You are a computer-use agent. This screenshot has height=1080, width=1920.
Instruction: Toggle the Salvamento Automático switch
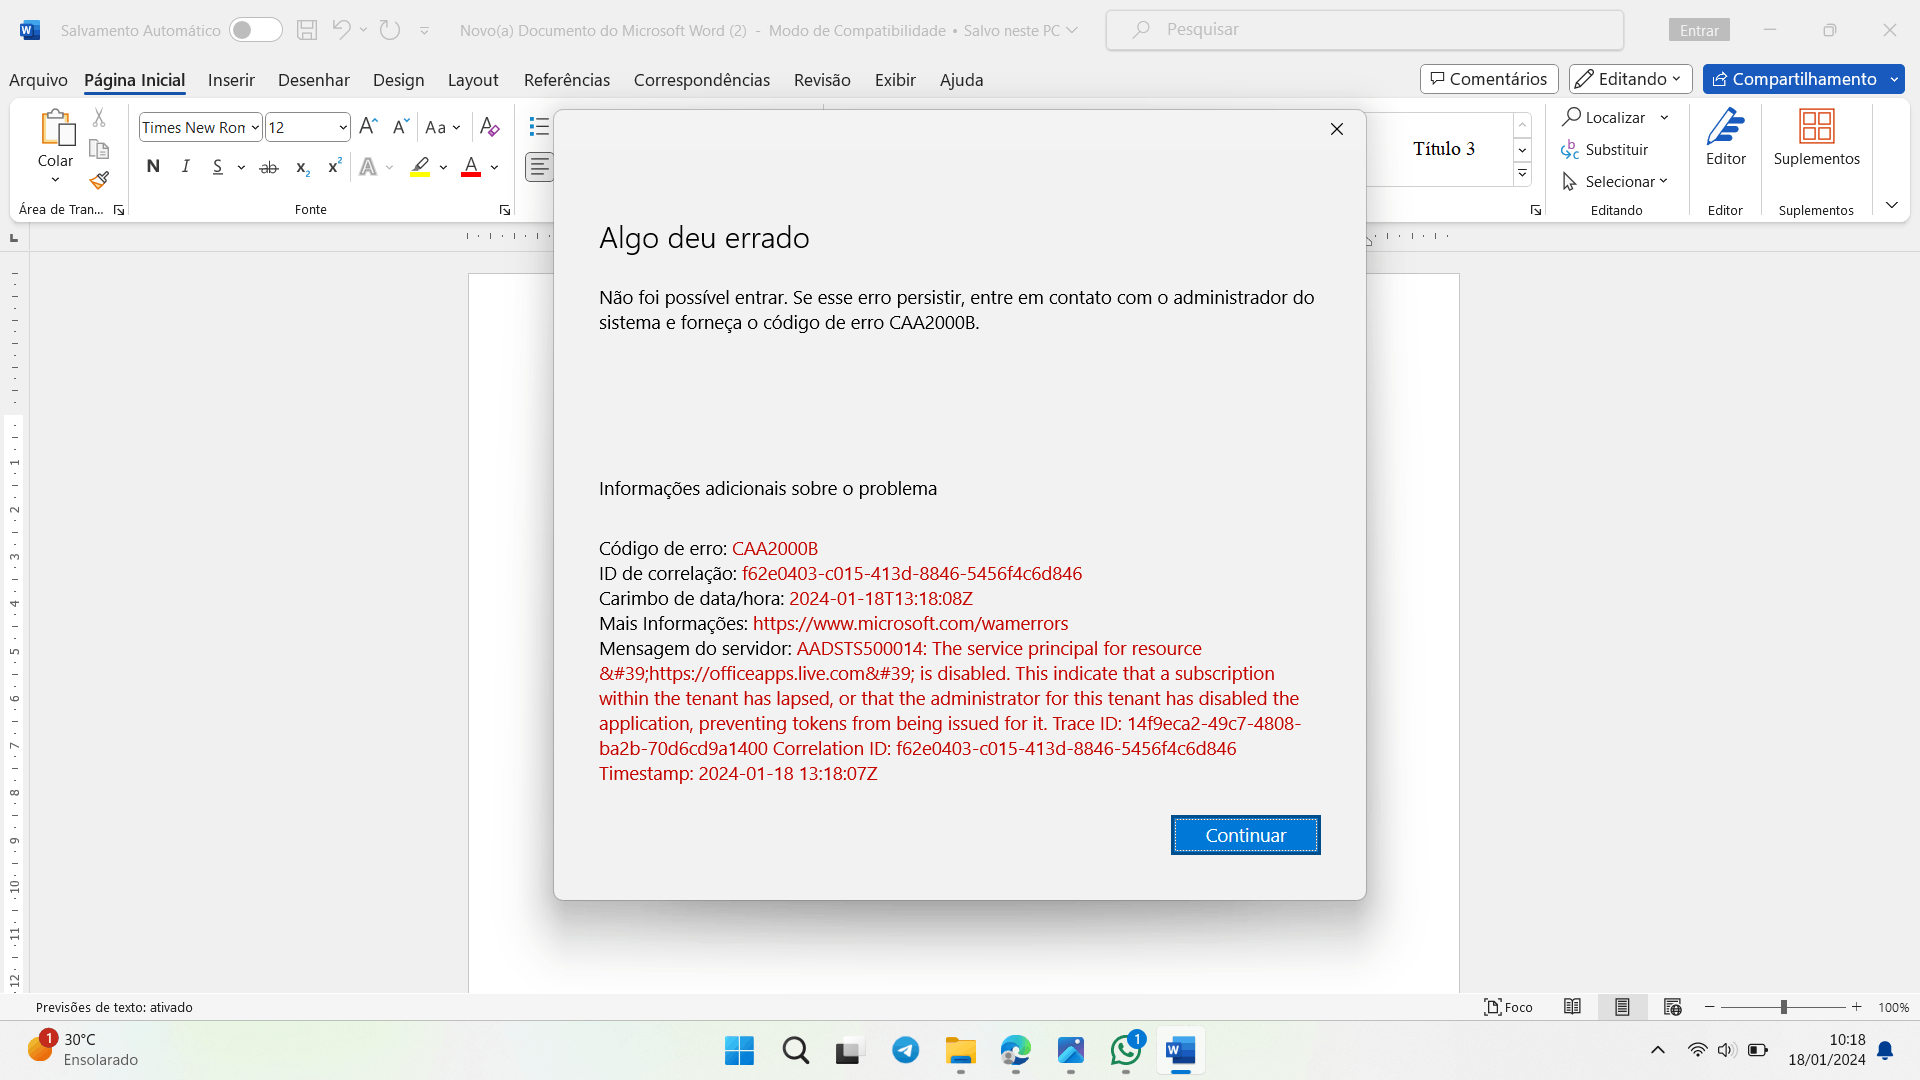[255, 30]
